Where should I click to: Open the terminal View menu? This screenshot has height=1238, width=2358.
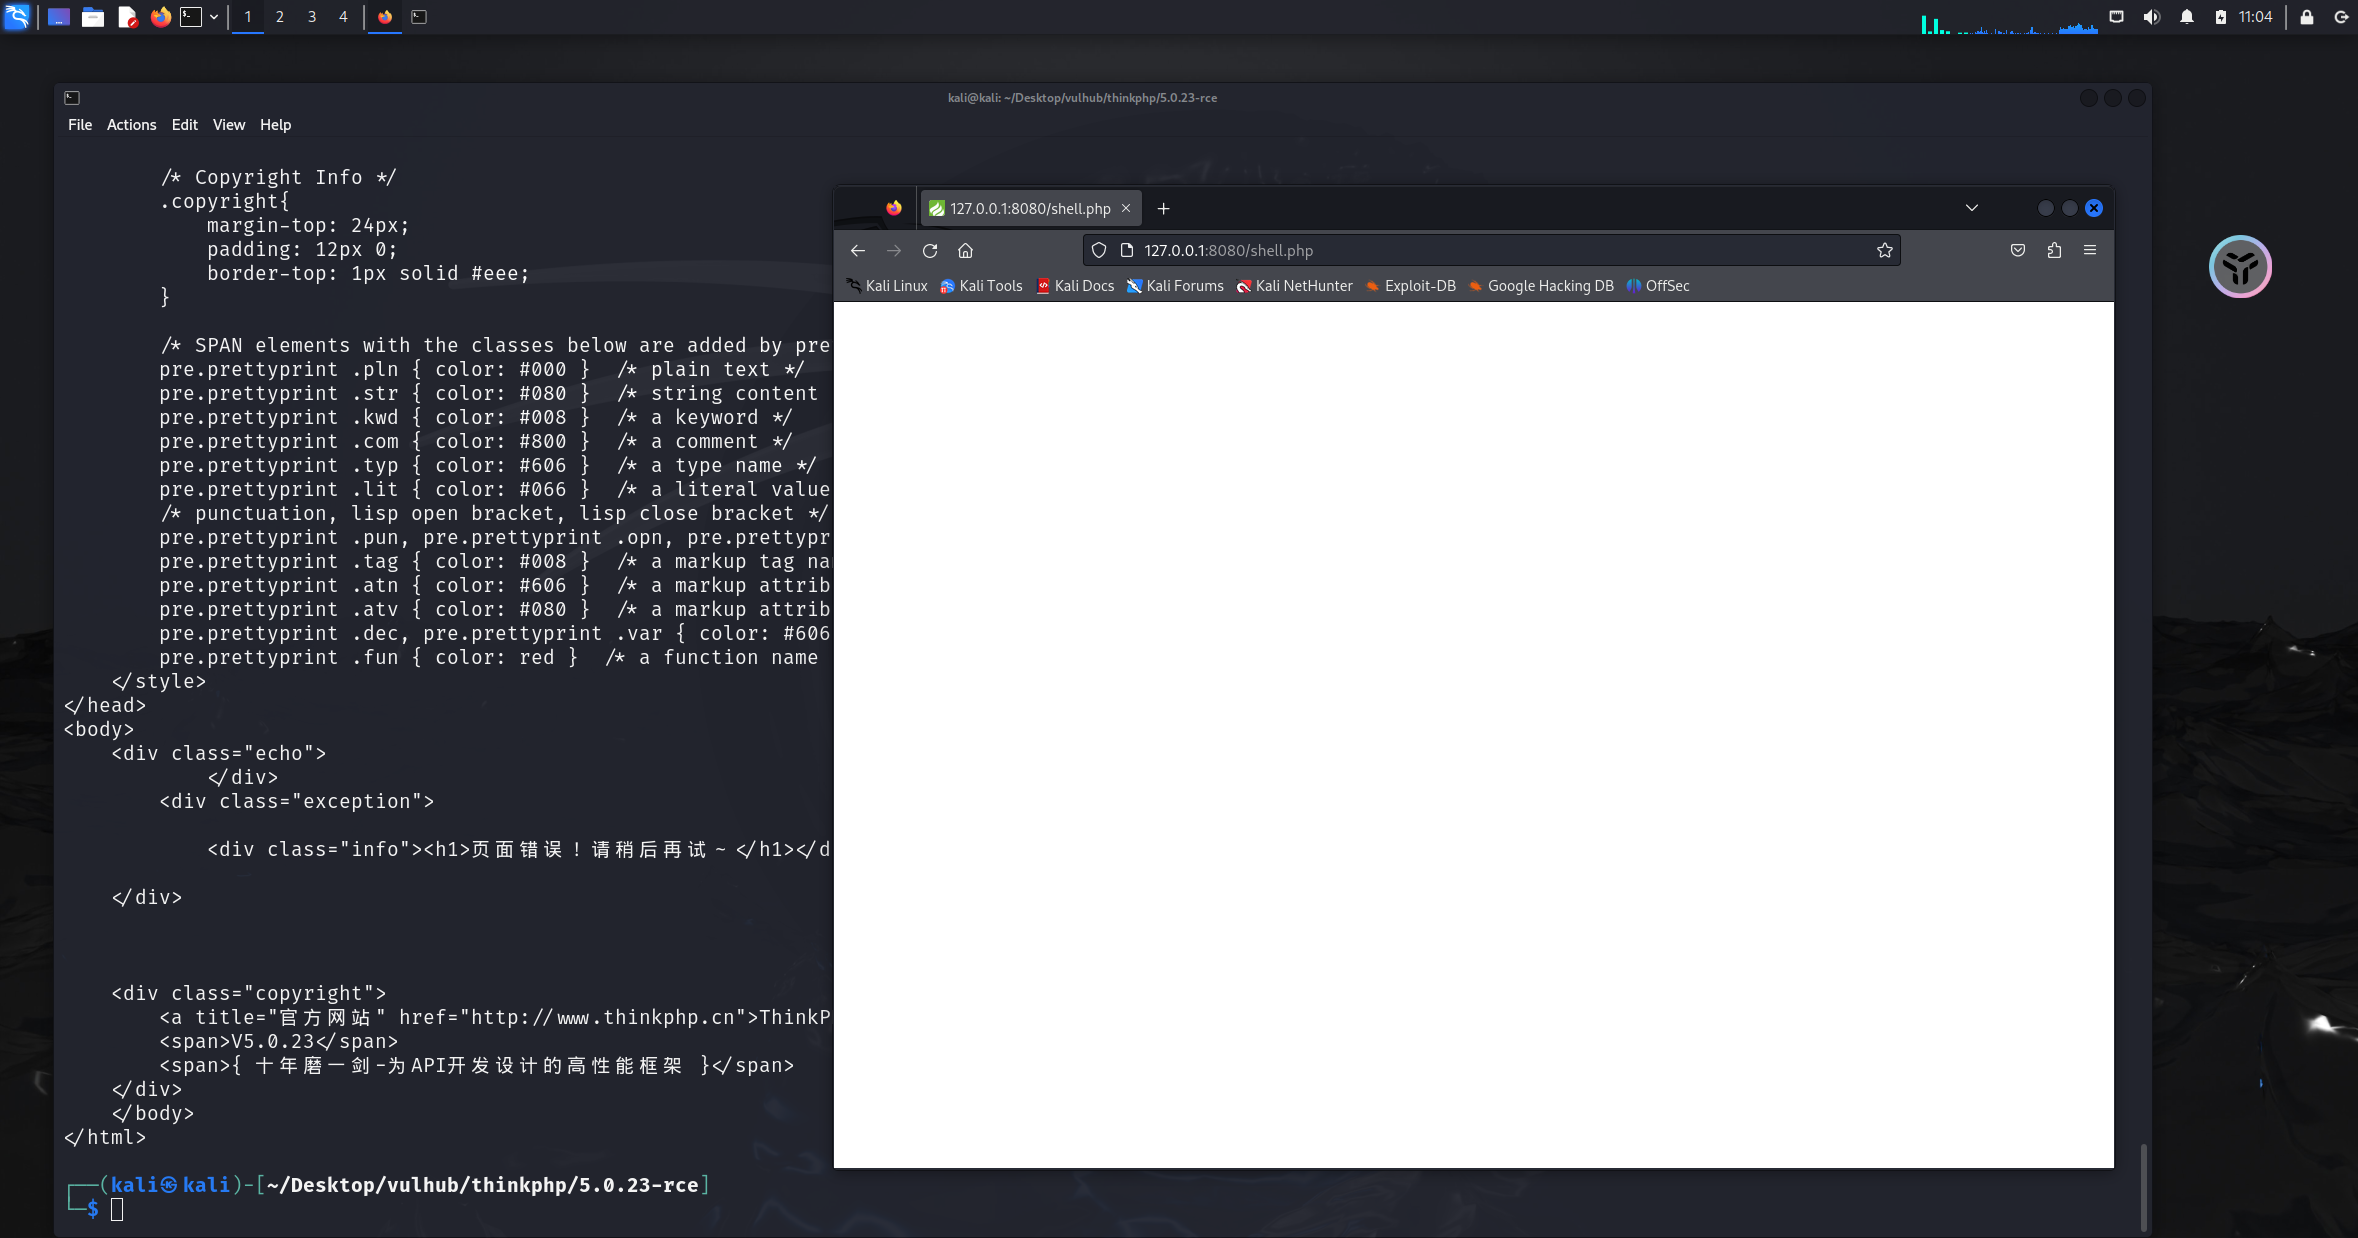pos(228,125)
